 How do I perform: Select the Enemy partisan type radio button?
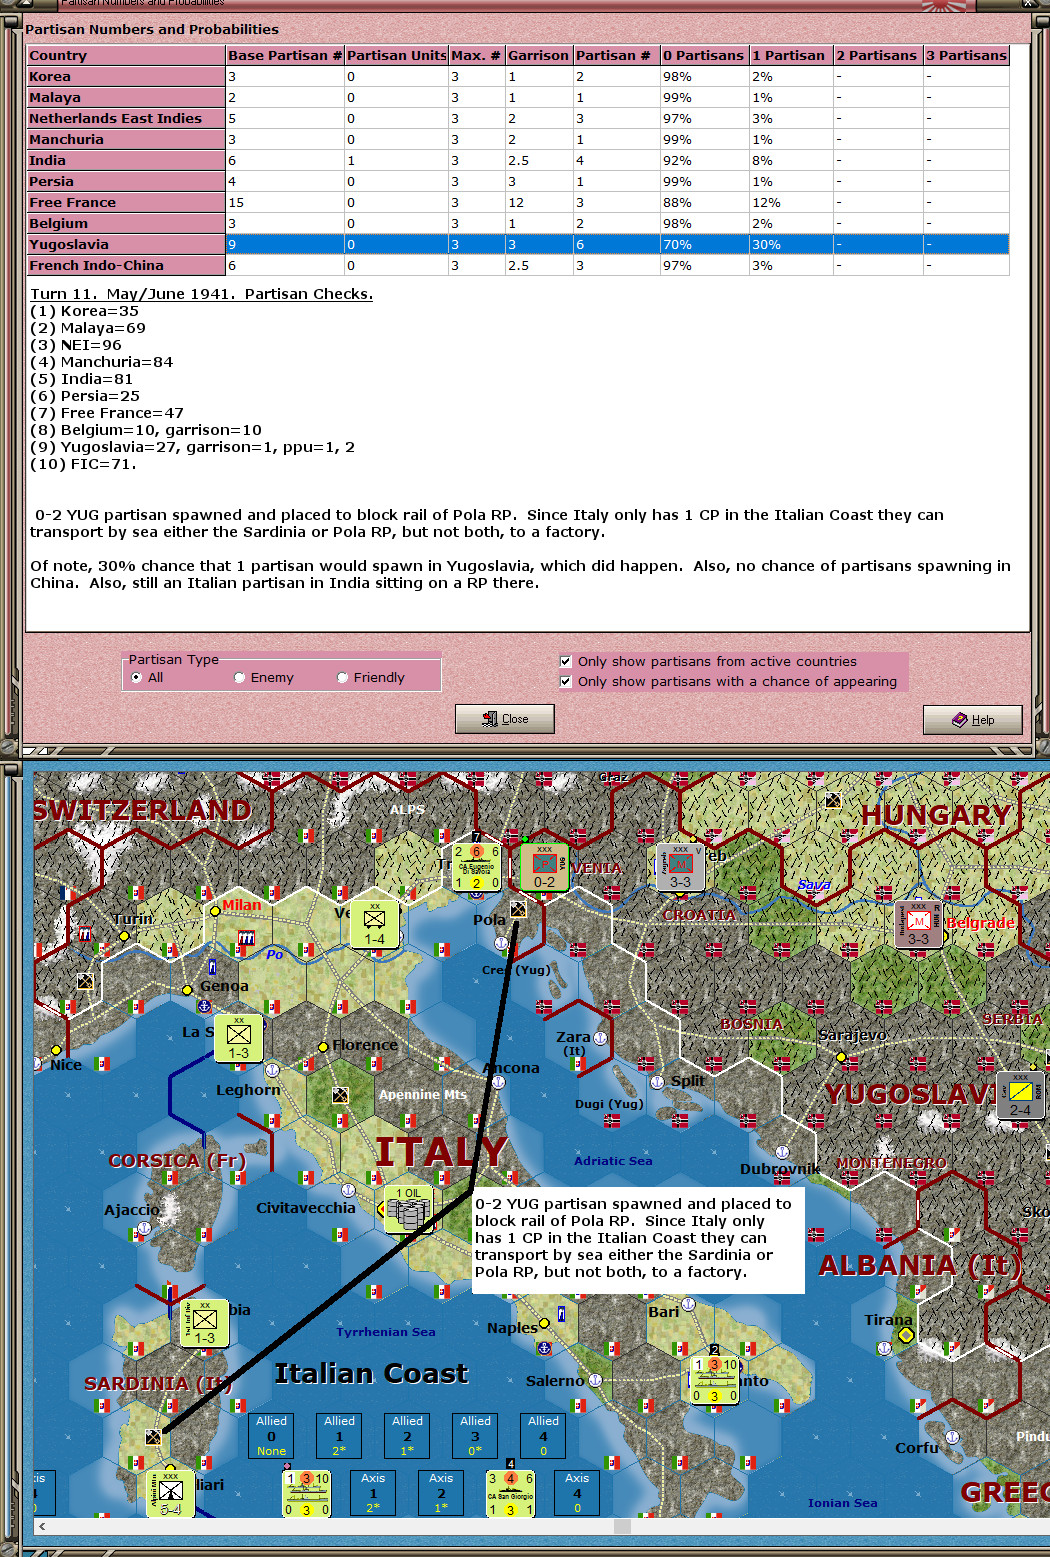click(239, 677)
